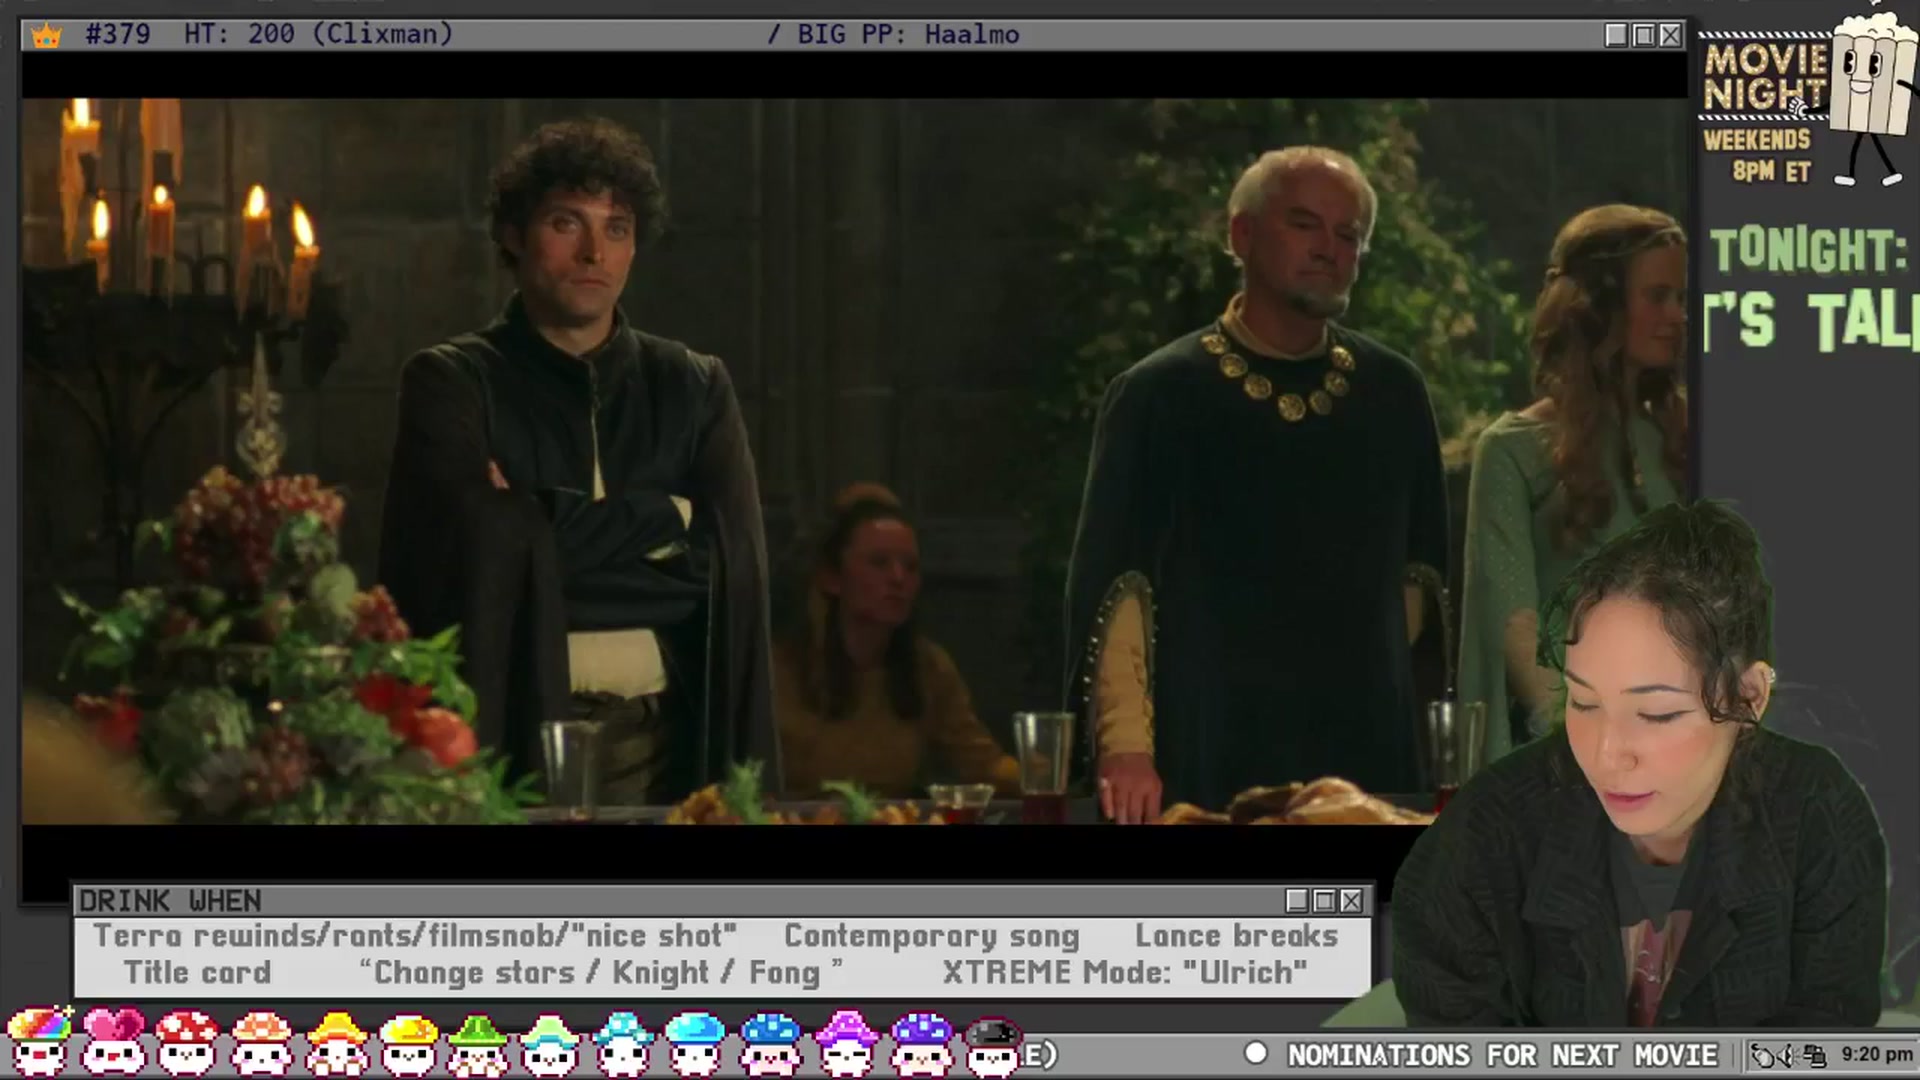Click the light-blue spotted pointed mushroom icon
Screen dimensions: 1920x1080
[x=622, y=1044]
